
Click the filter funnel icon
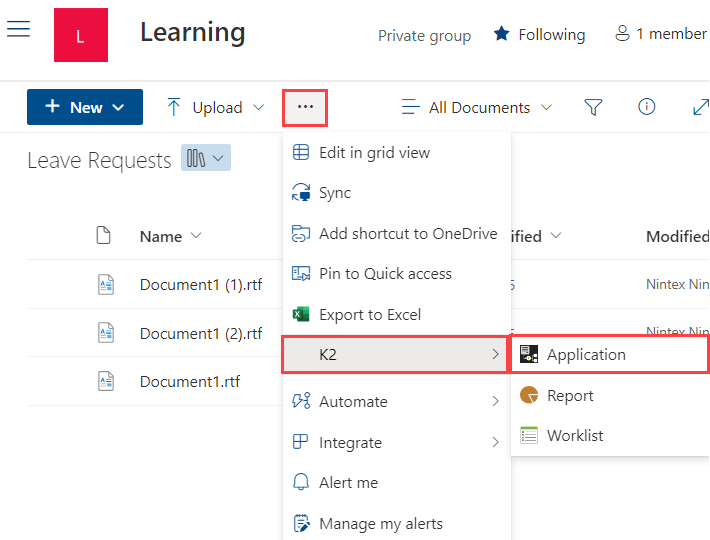coord(593,107)
